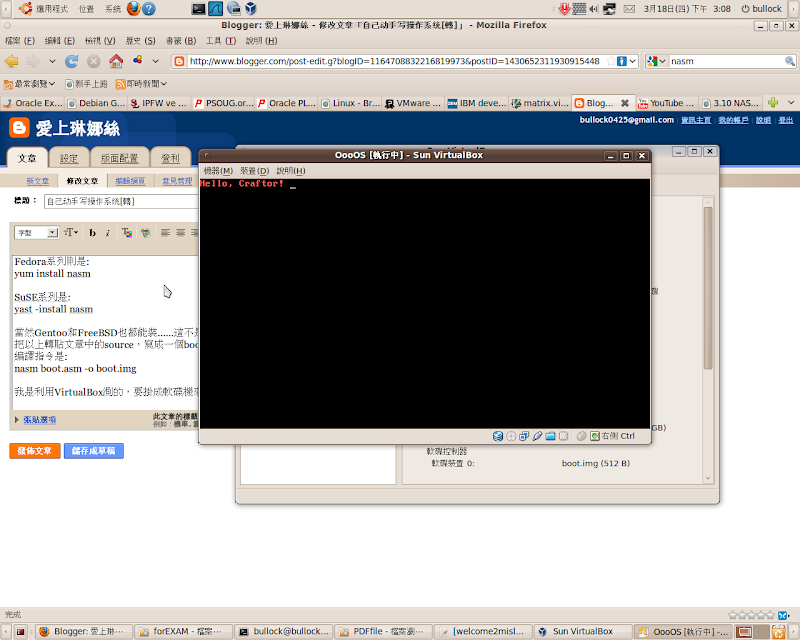Expand the live news feed bookmark dropdown
This screenshot has width=800, height=640.
[141, 83]
